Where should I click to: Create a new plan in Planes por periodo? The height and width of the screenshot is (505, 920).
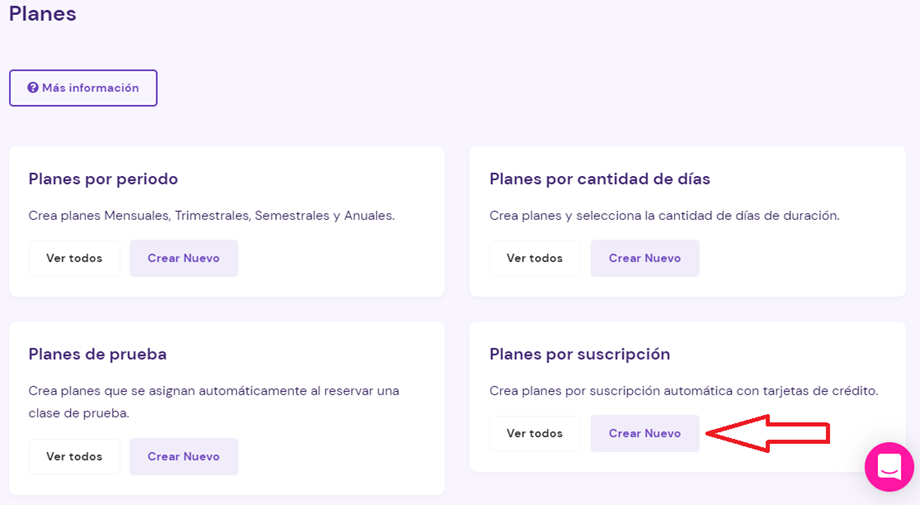[184, 258]
